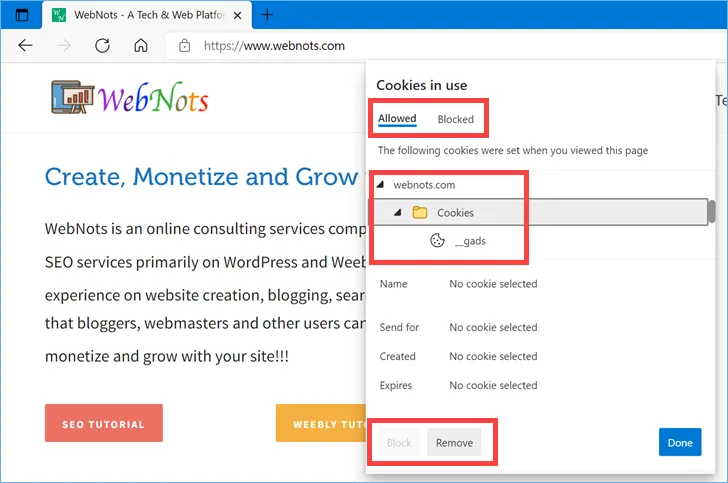
Task: Go to Home page icon
Action: (x=141, y=46)
